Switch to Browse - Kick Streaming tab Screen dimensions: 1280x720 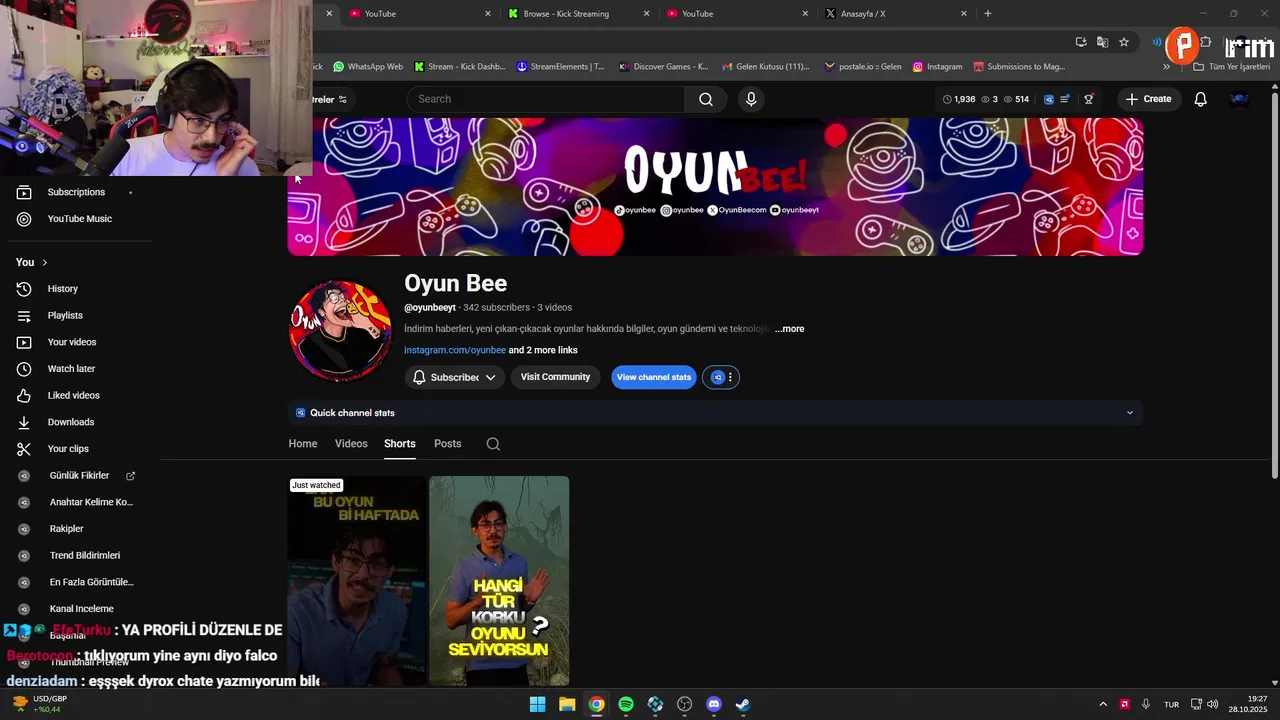pos(579,14)
